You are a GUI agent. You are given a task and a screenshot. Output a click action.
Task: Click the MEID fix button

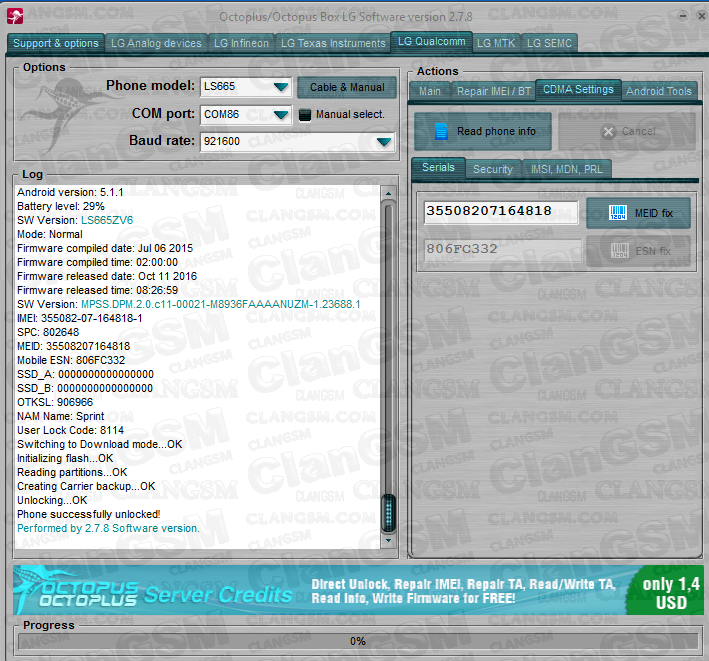(638, 213)
